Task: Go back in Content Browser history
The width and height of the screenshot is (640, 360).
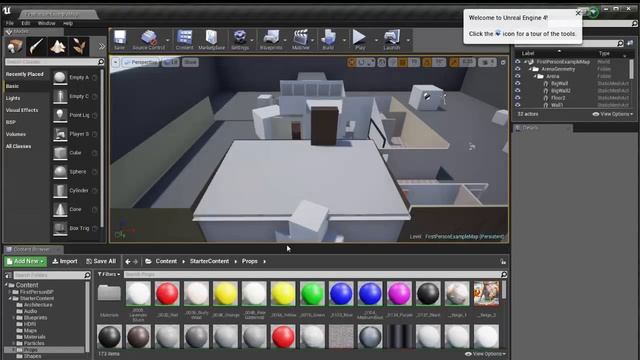Action: coord(128,261)
